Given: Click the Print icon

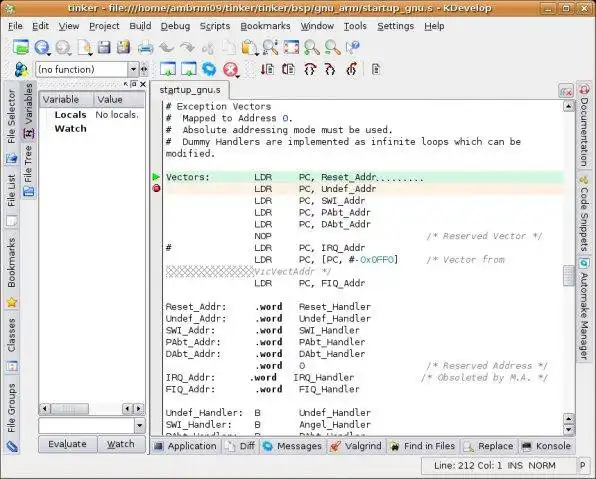Looking at the screenshot, I should point(146,48).
